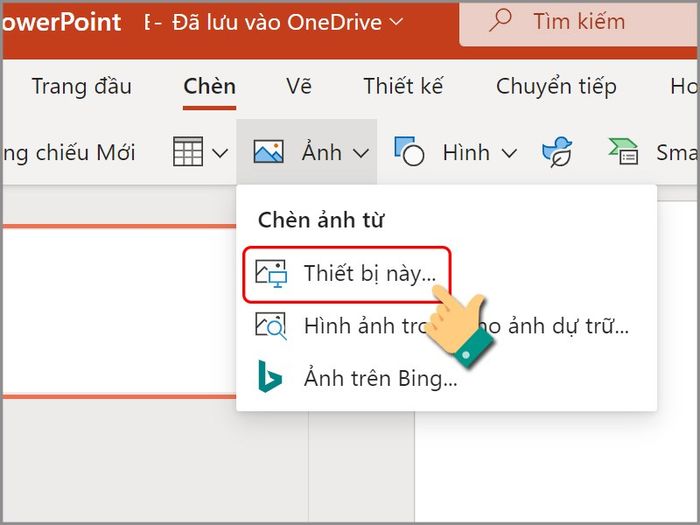The height and width of the screenshot is (525, 700).
Task: Click the this-device picture icon
Action: [x=271, y=274]
